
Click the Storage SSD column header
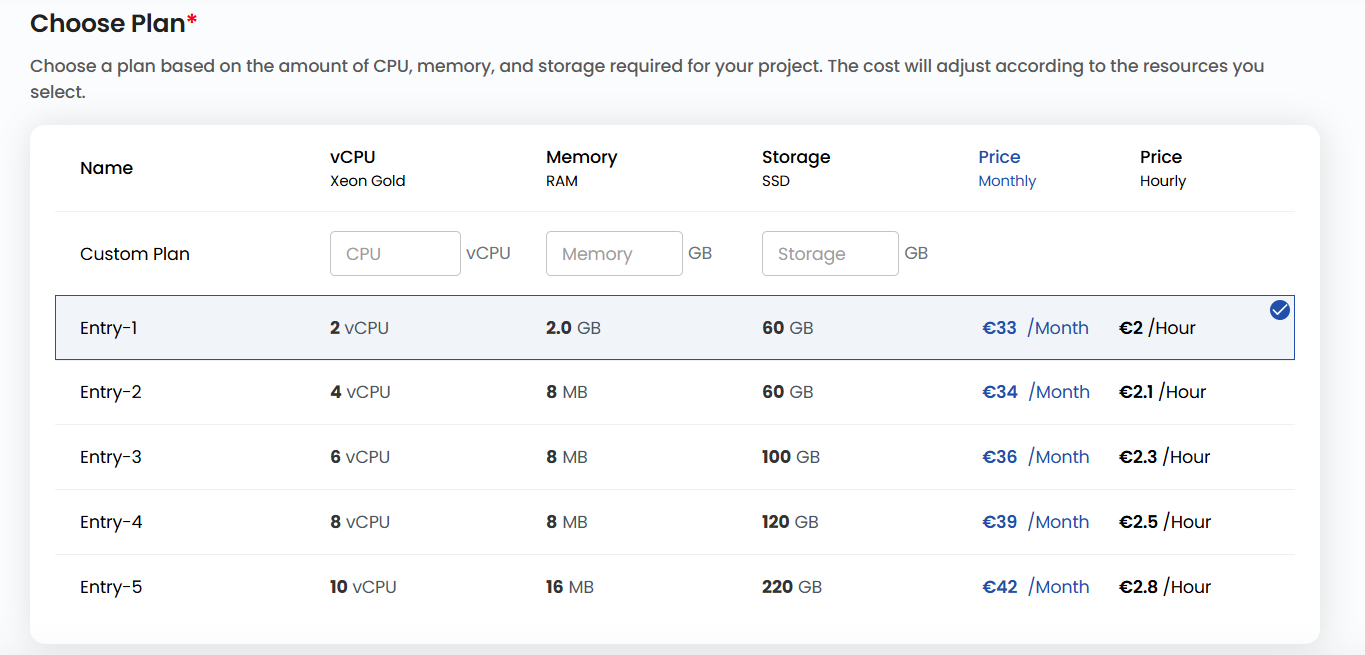click(x=796, y=168)
